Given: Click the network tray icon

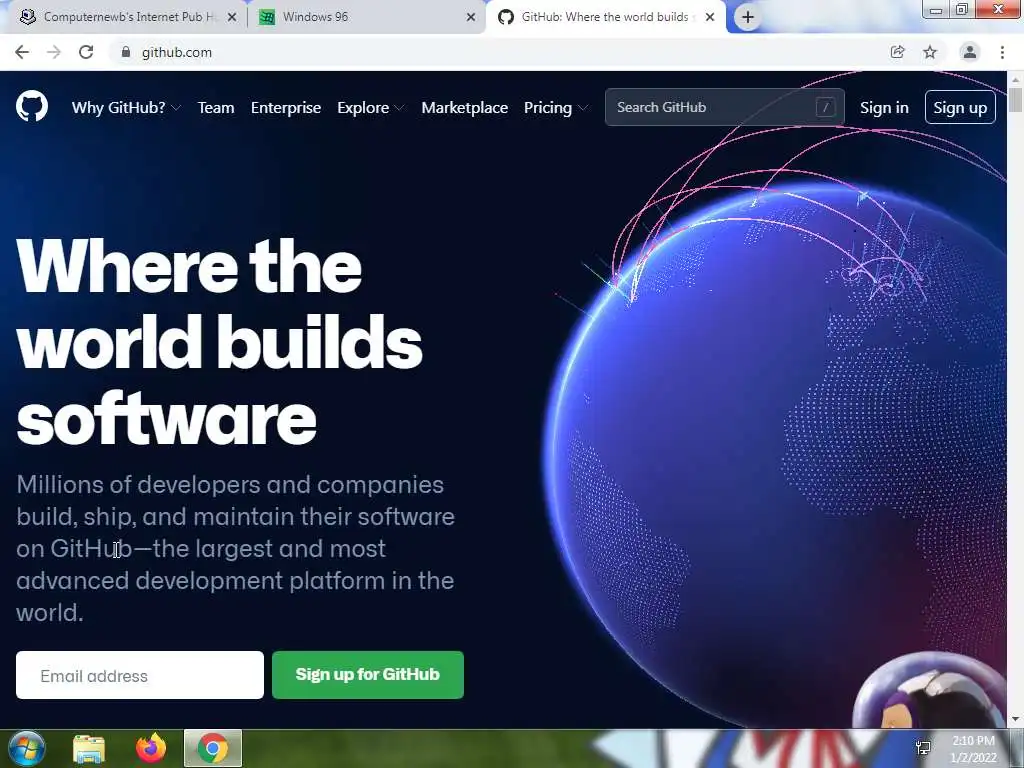Looking at the screenshot, I should coord(923,748).
